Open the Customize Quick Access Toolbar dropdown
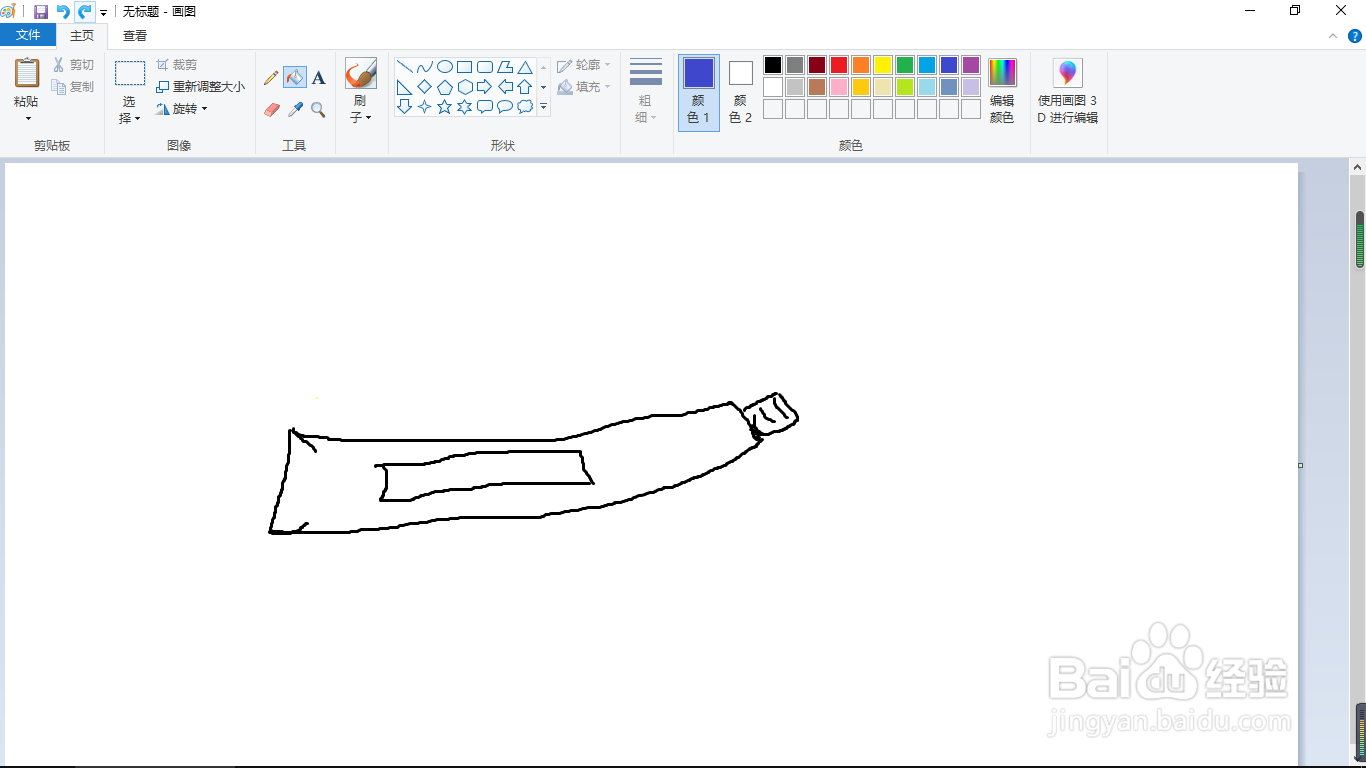1366x768 pixels. (103, 13)
